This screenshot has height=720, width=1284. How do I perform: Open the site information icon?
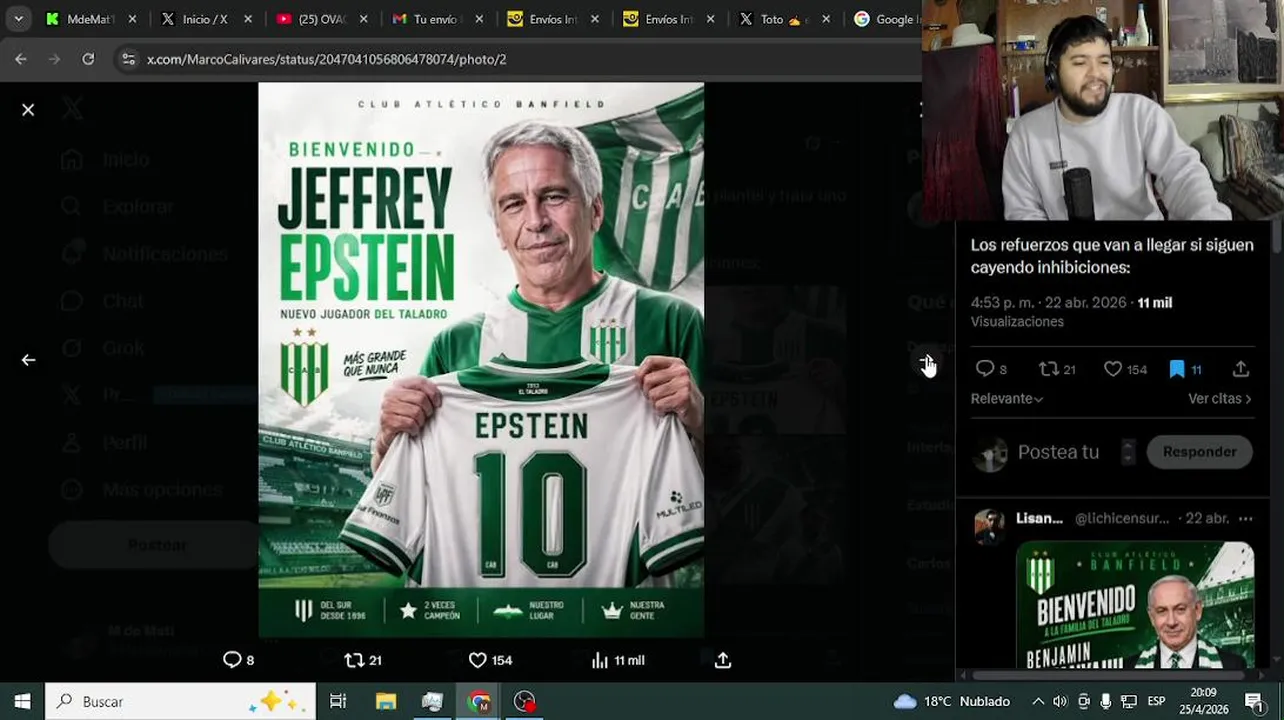[x=128, y=59]
